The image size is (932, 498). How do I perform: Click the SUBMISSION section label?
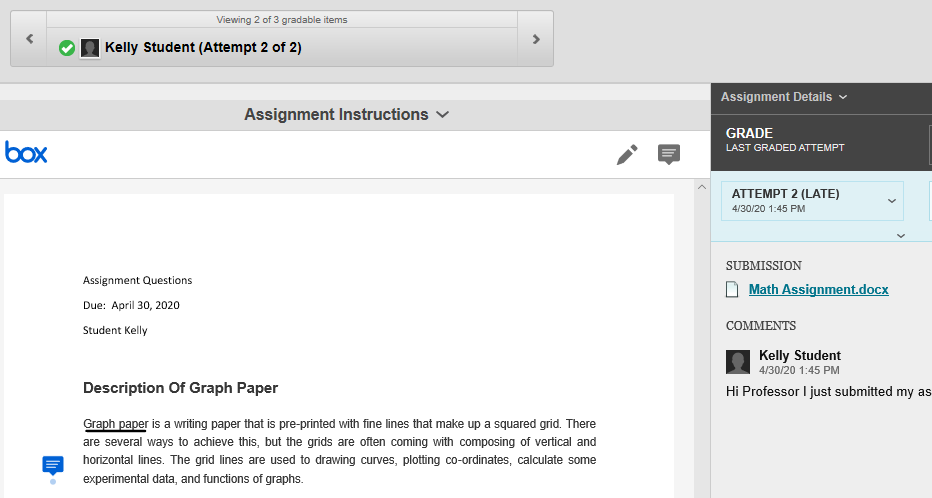tap(763, 266)
